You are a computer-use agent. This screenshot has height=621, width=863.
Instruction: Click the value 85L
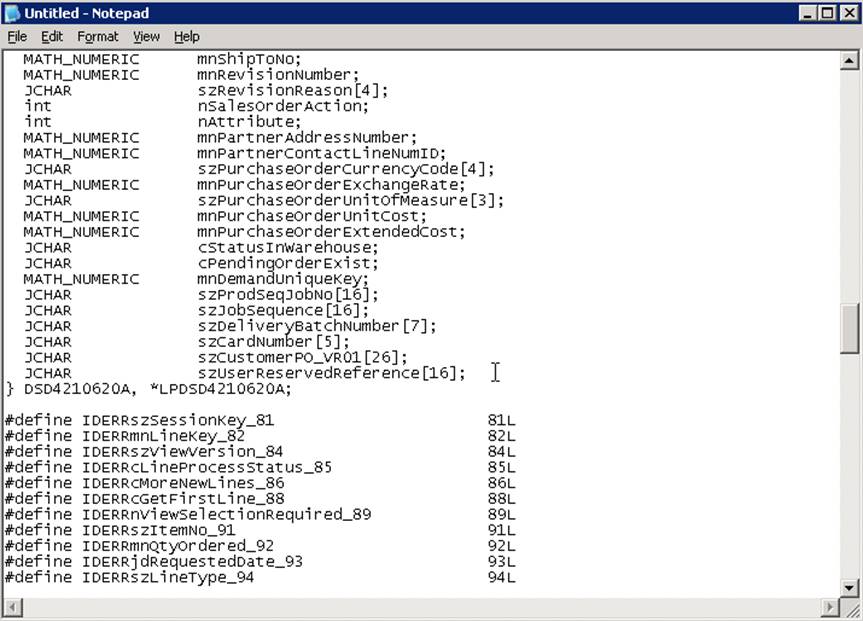click(501, 467)
